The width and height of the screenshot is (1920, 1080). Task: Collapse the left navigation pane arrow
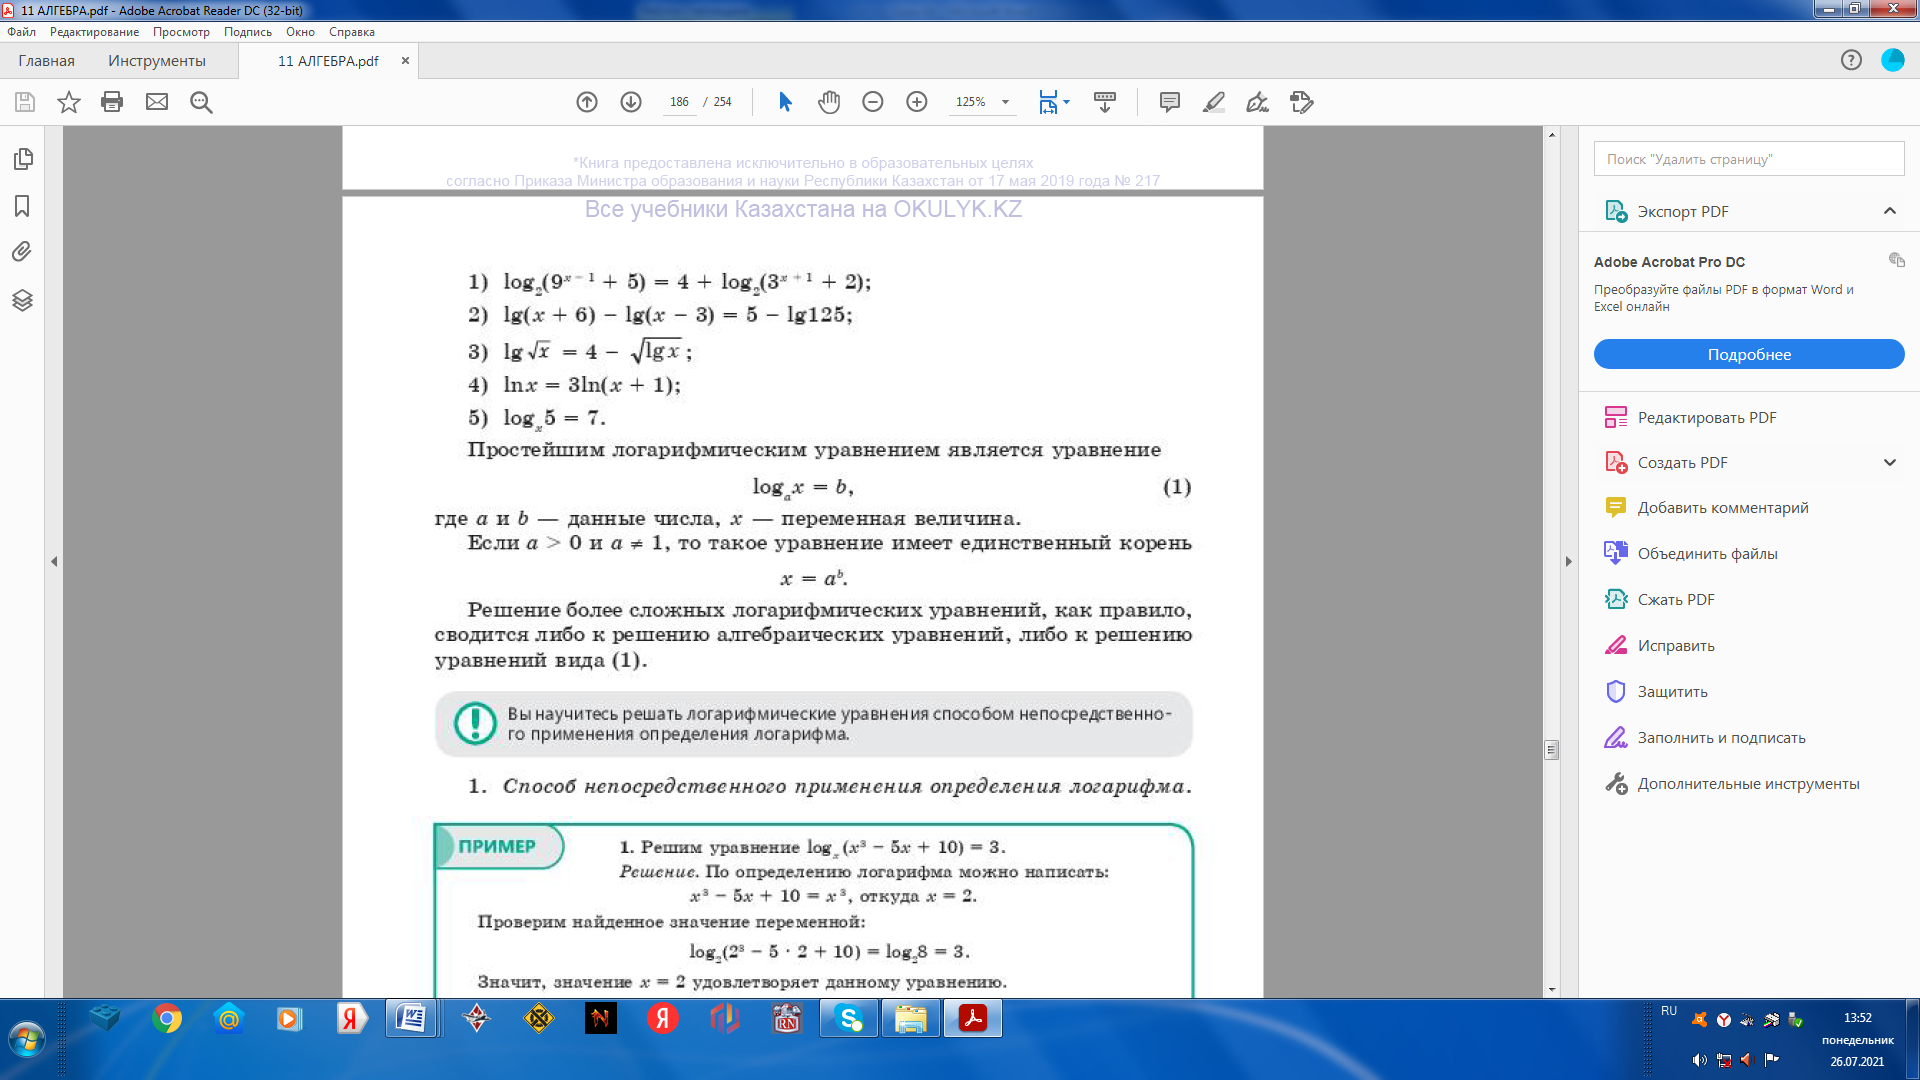tap(54, 562)
